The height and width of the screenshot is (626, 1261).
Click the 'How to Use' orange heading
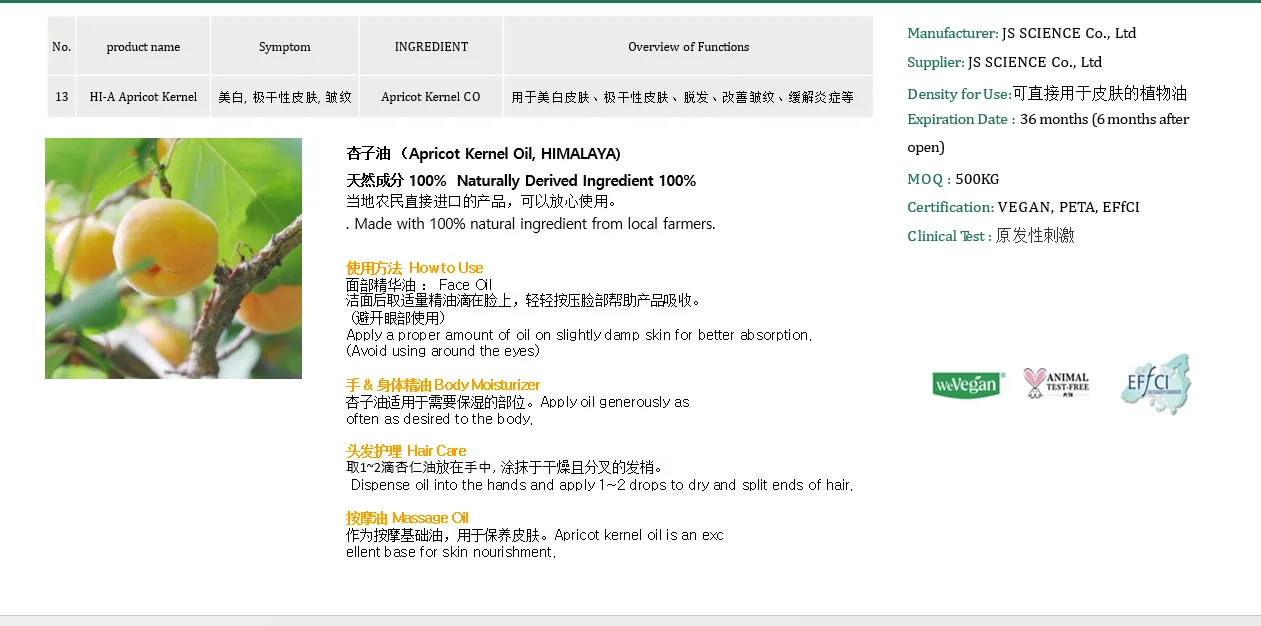[414, 268]
